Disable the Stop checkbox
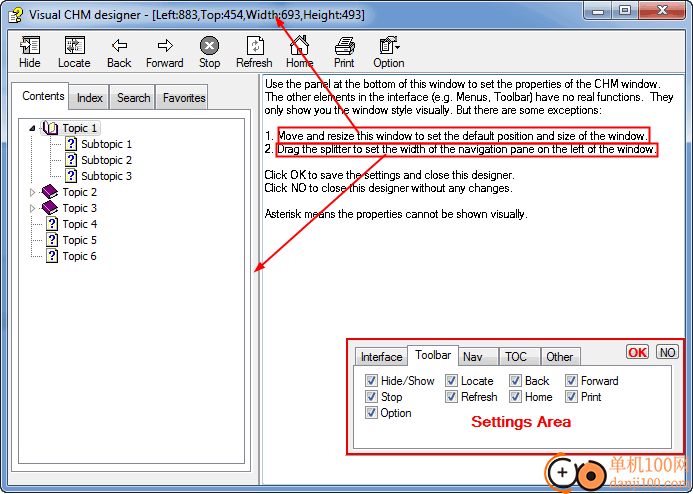 coord(371,396)
